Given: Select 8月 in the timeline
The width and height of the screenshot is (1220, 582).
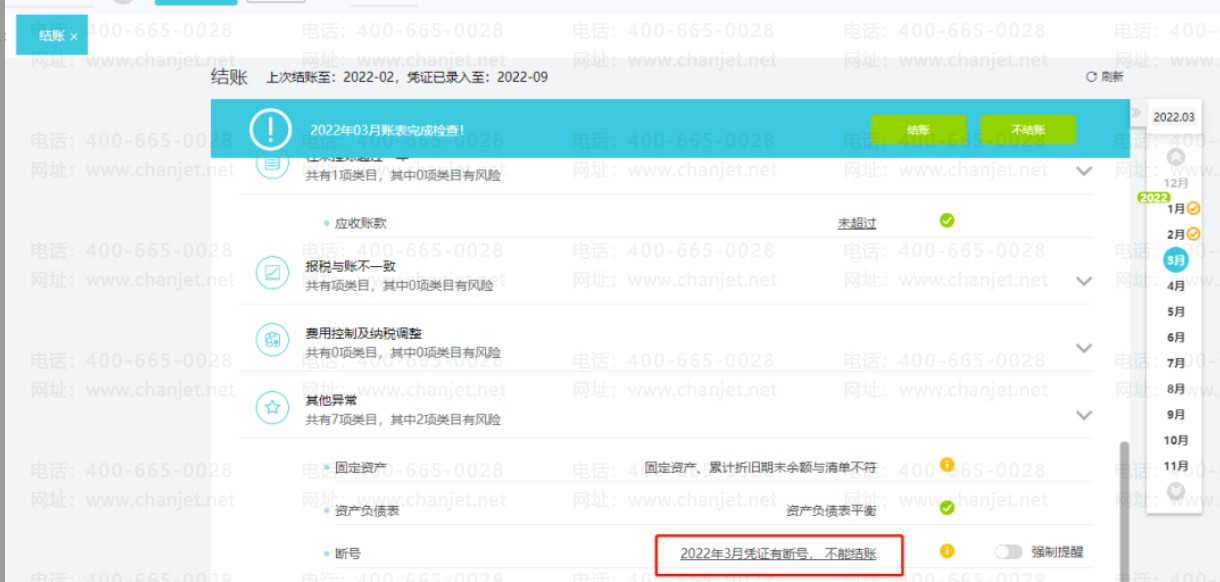Looking at the screenshot, I should (1176, 389).
